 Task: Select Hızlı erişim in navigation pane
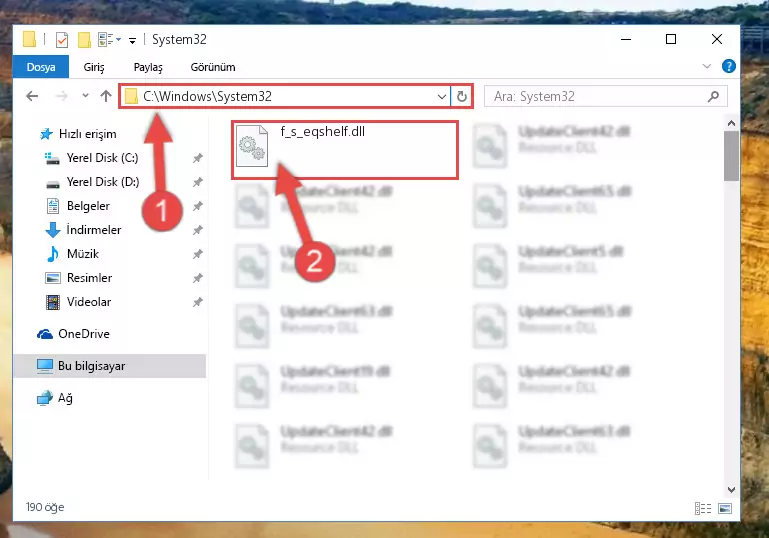click(x=87, y=134)
